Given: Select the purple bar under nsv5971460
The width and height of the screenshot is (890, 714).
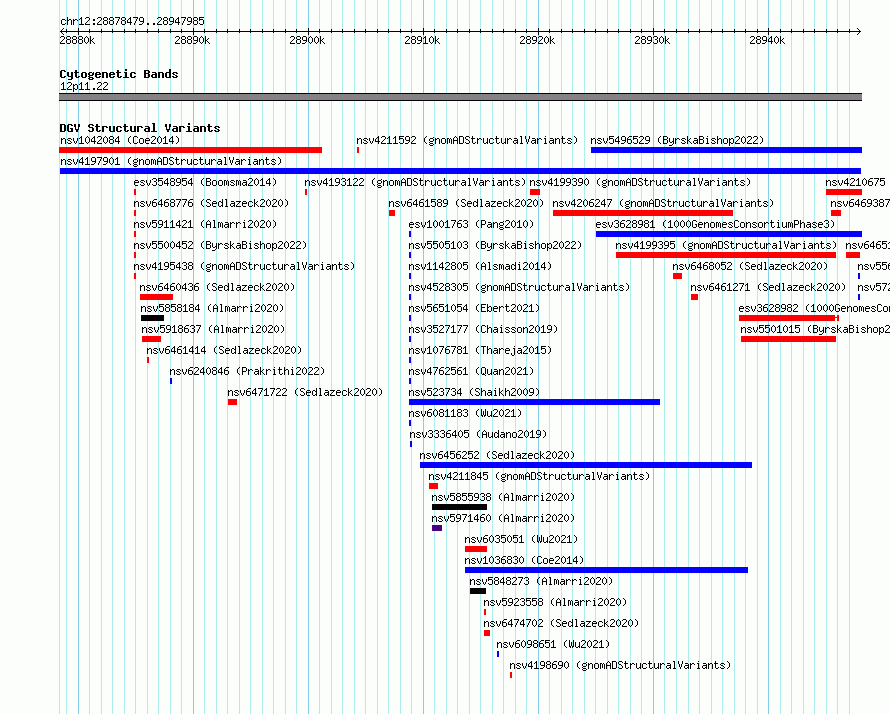Looking at the screenshot, I should 436,528.
